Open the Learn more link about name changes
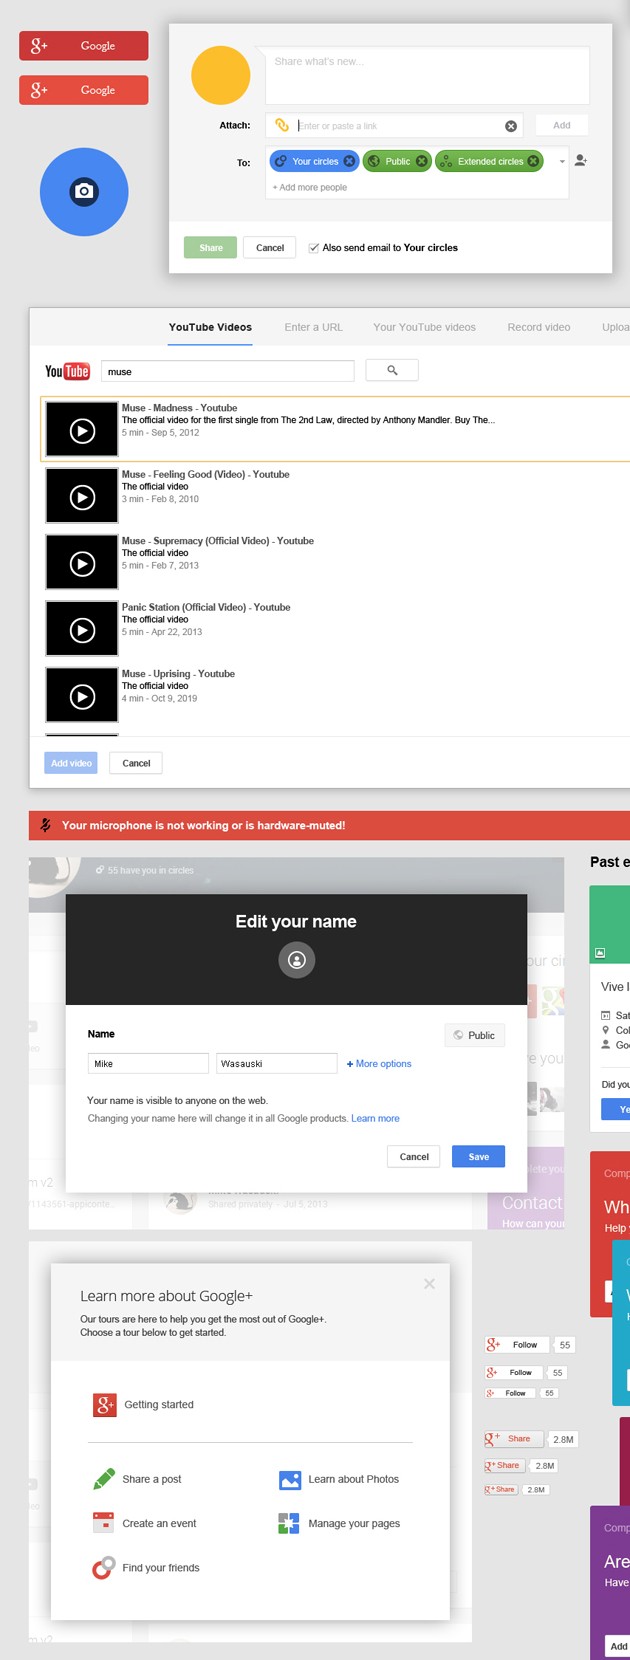Viewport: 630px width, 1660px height. pos(375,1119)
